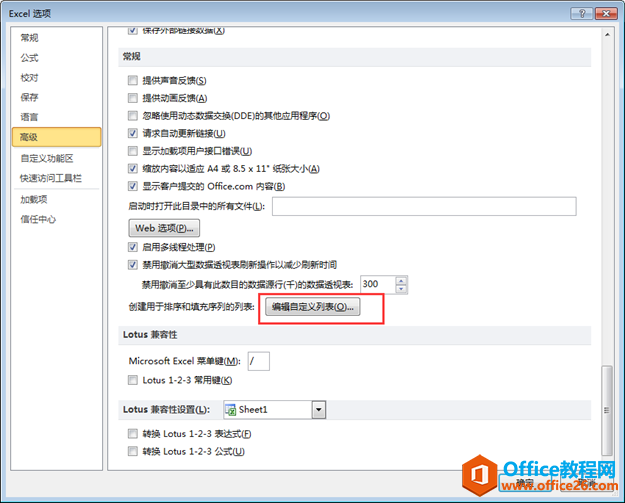Select the 校对 category
This screenshot has height=503, width=625.
pyautogui.click(x=29, y=78)
